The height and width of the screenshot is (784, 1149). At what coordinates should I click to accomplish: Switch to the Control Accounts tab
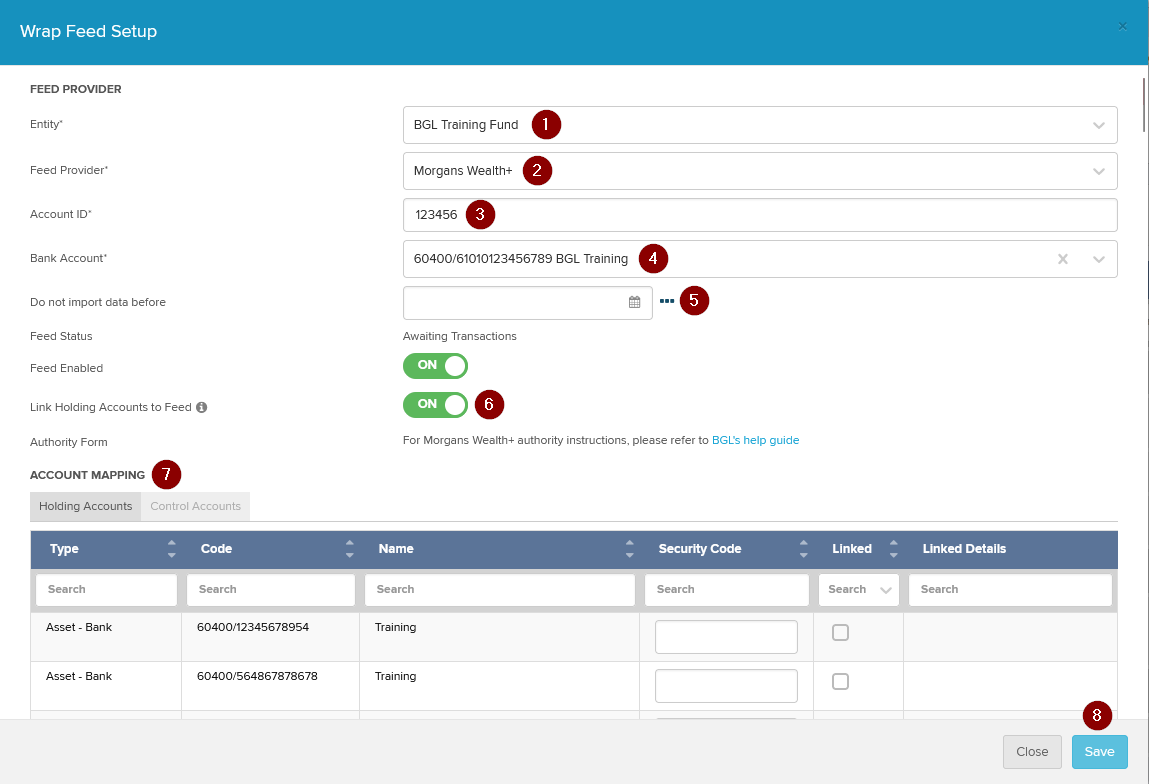pos(196,506)
